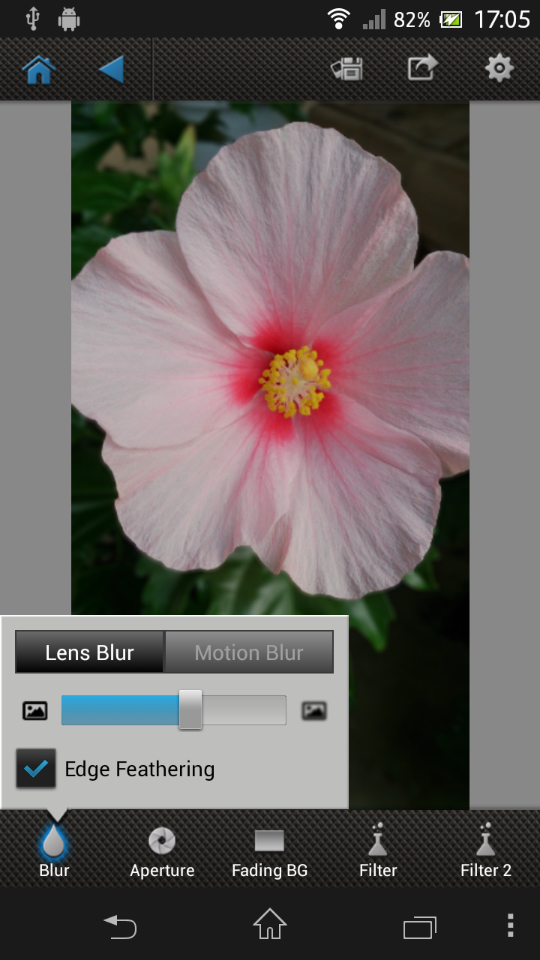Tap the blue back arrow
The width and height of the screenshot is (540, 960).
point(111,69)
